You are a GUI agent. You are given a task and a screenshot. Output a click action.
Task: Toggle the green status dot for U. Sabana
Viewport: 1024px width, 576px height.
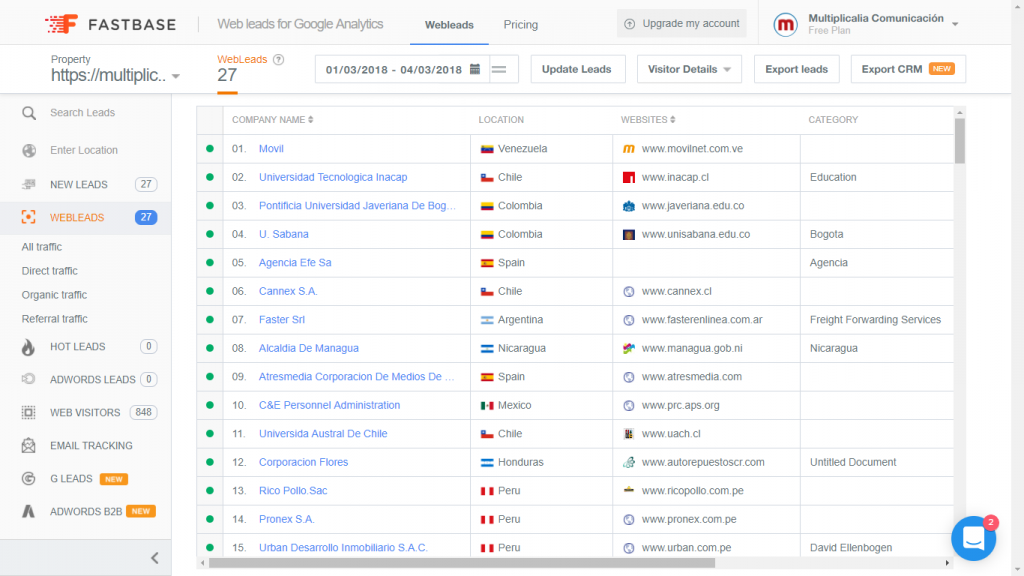click(x=210, y=234)
